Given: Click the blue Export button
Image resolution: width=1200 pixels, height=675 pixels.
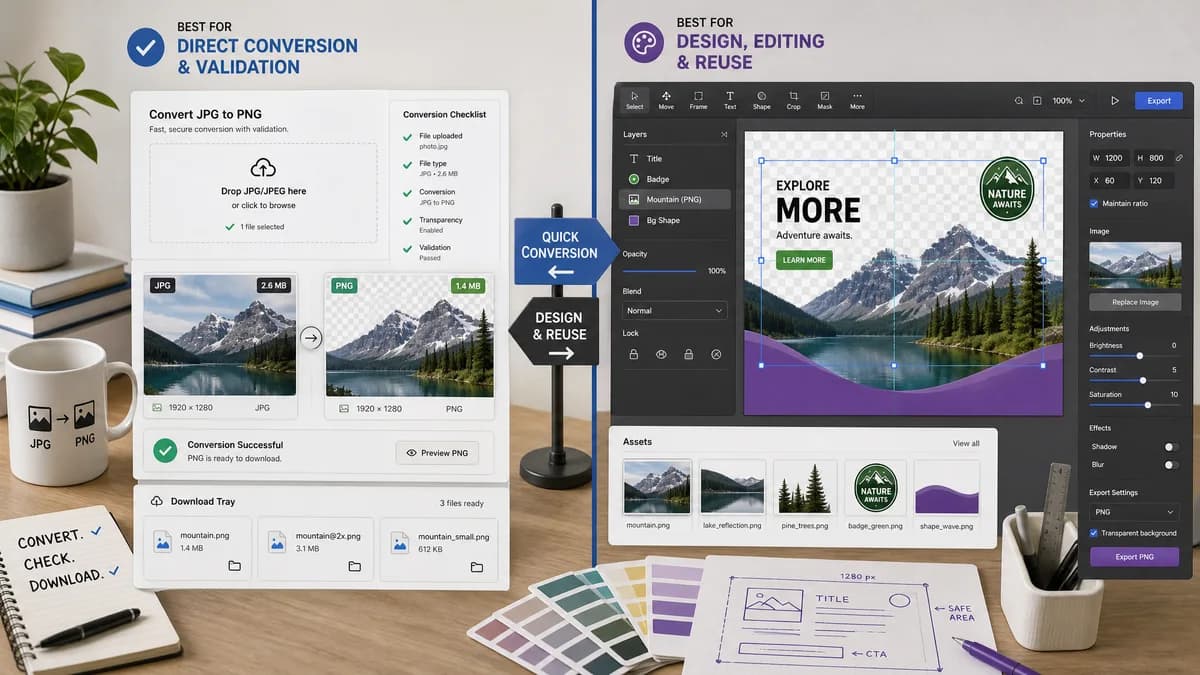Looking at the screenshot, I should [1159, 101].
